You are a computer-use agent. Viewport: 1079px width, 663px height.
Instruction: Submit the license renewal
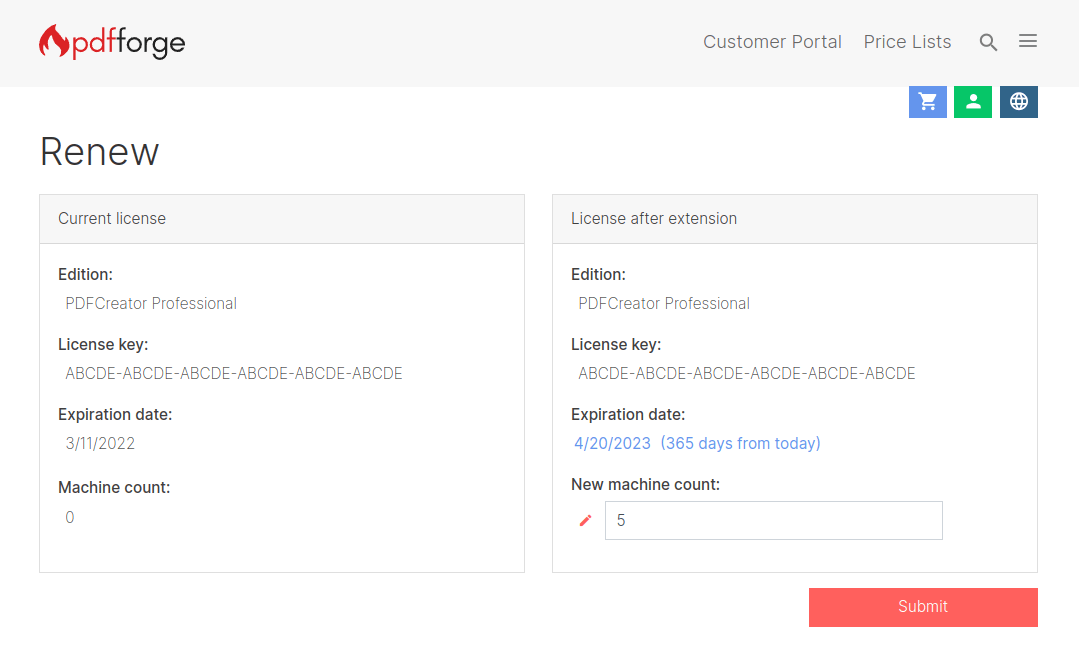click(923, 607)
